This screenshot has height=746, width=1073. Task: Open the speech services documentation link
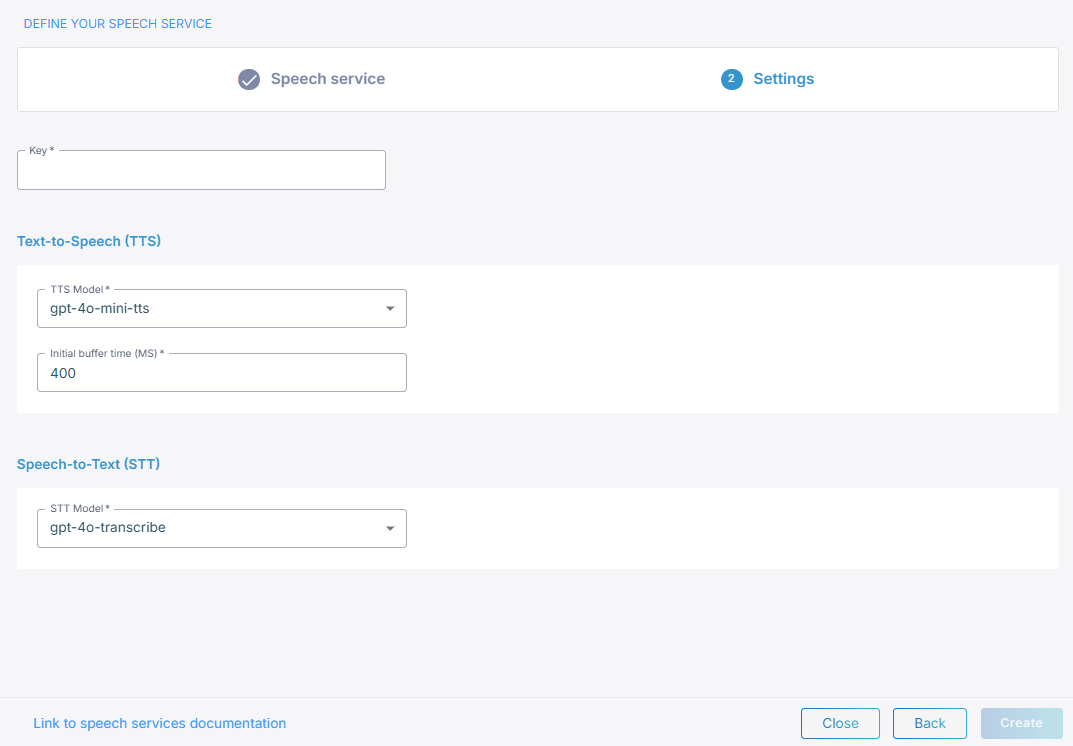pyautogui.click(x=160, y=723)
